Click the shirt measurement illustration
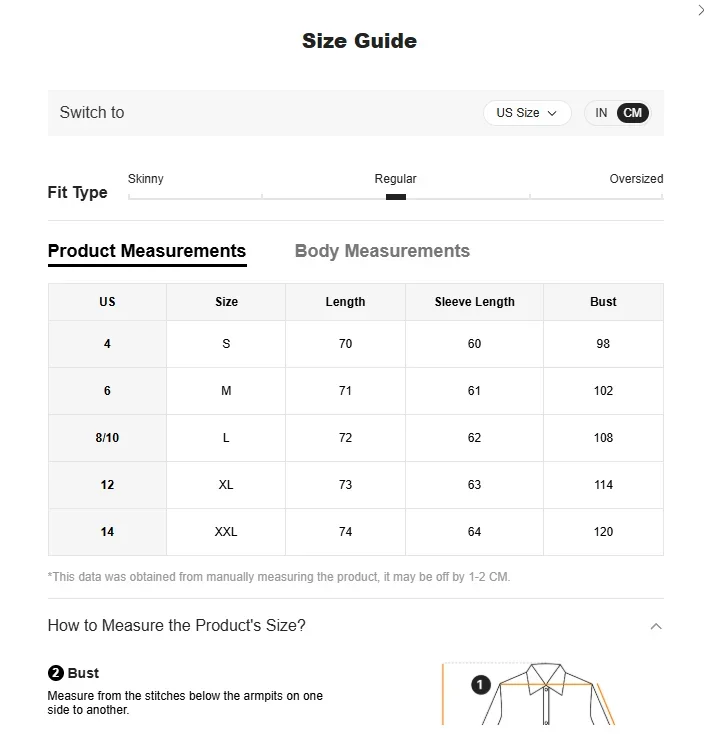The height and width of the screenshot is (734, 704). pyautogui.click(x=545, y=695)
